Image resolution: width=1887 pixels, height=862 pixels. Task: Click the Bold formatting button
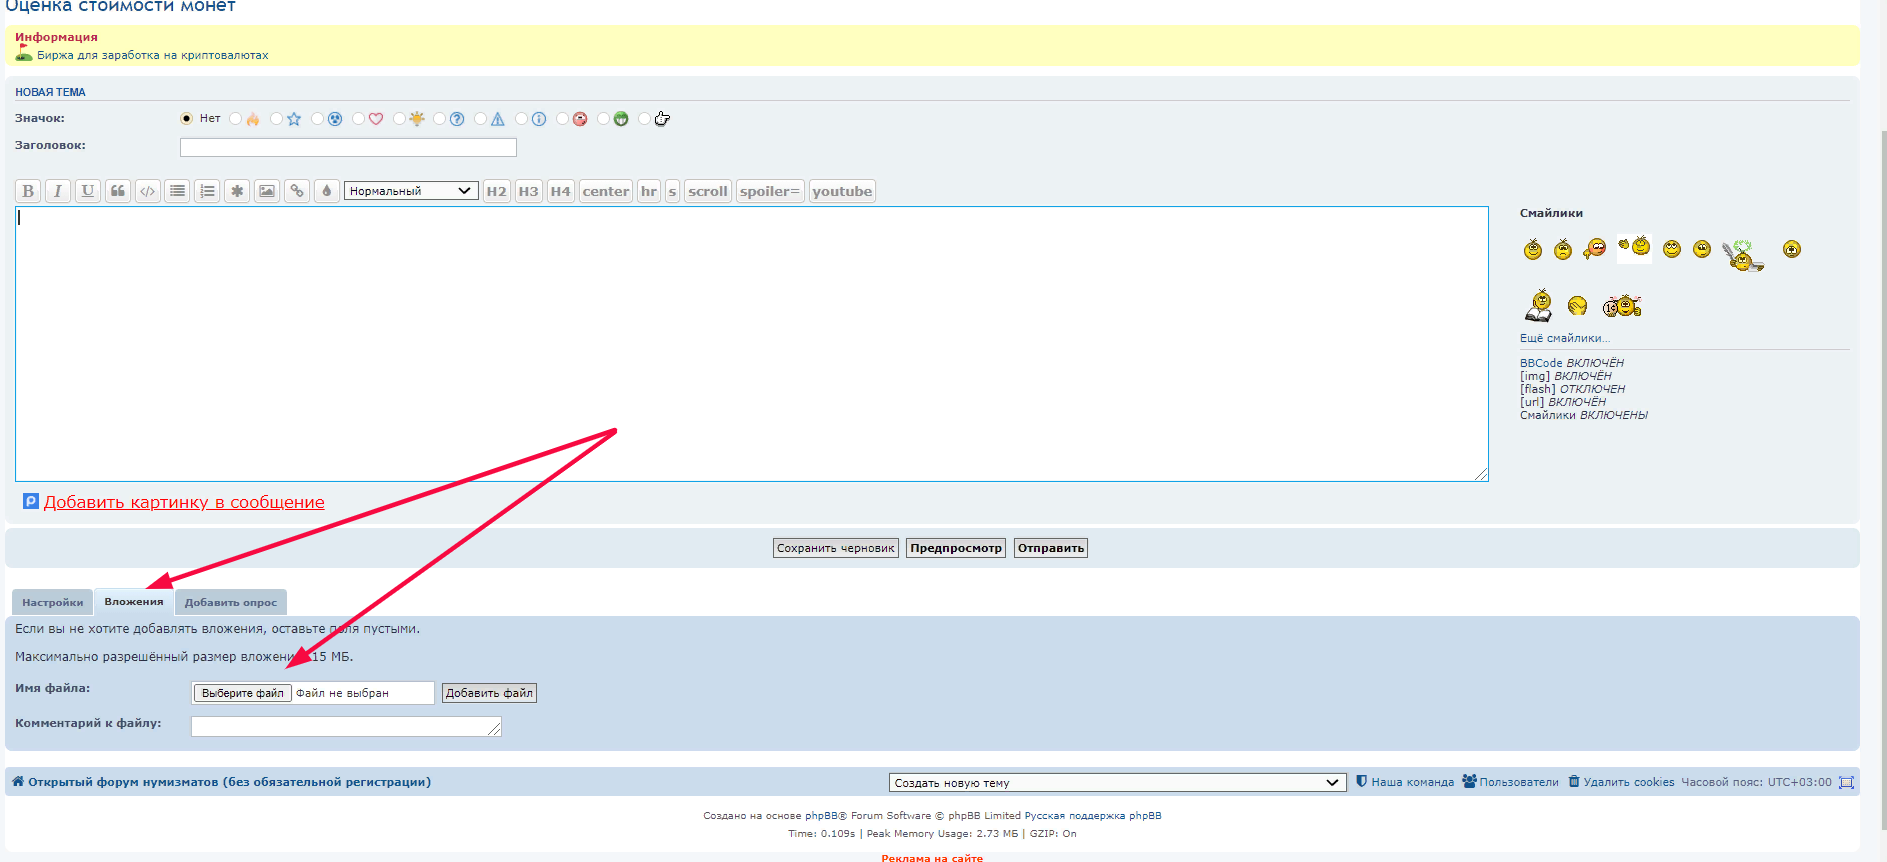click(28, 191)
